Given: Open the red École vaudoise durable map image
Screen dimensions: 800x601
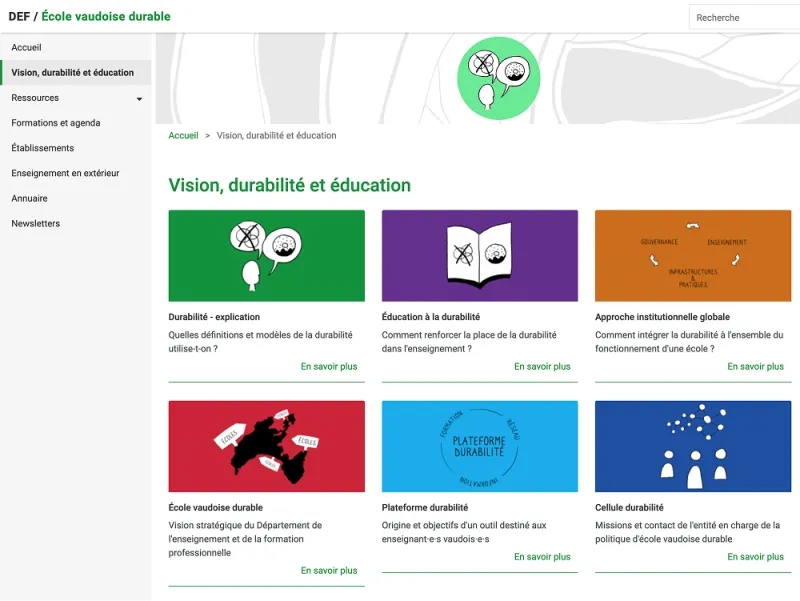Looking at the screenshot, I should 266,446.
